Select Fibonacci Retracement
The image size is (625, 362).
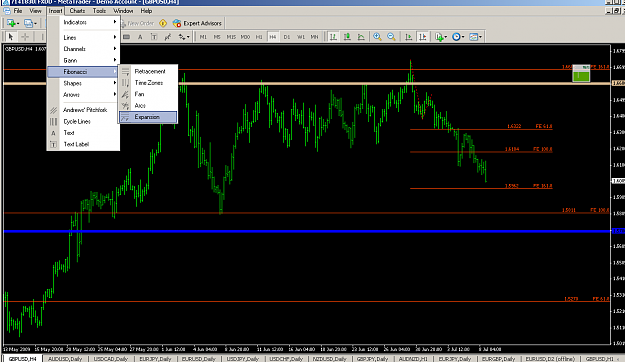(148, 71)
